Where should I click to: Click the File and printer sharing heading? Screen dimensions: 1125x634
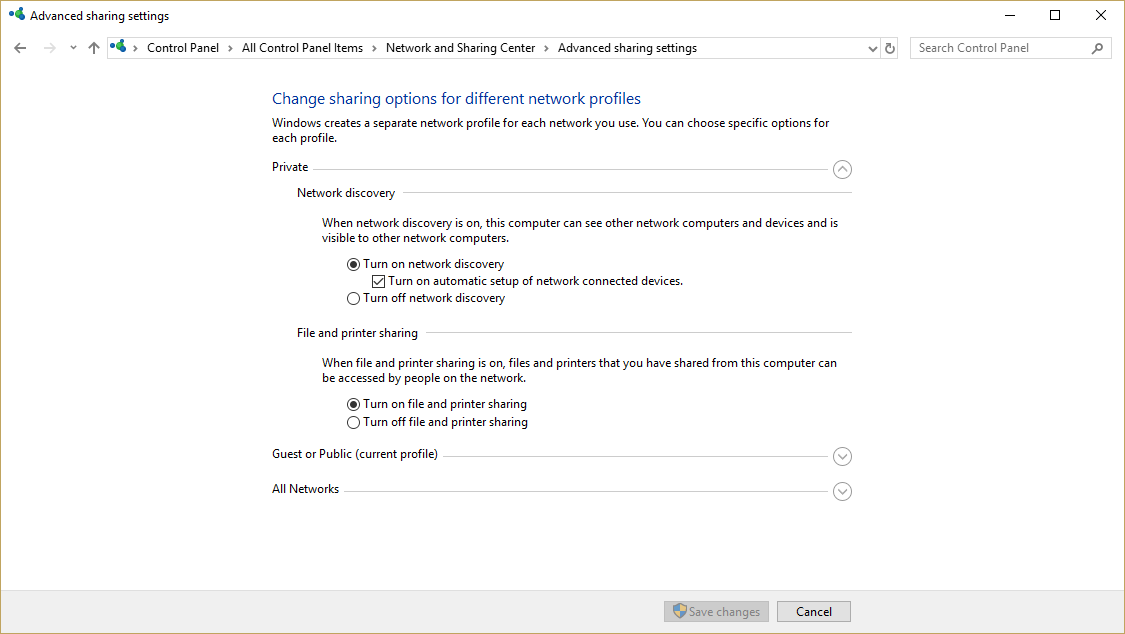click(357, 333)
